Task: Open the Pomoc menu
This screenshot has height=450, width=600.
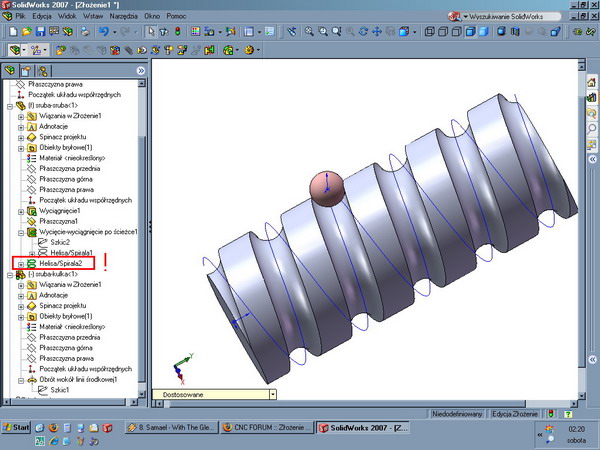Action: [176, 16]
